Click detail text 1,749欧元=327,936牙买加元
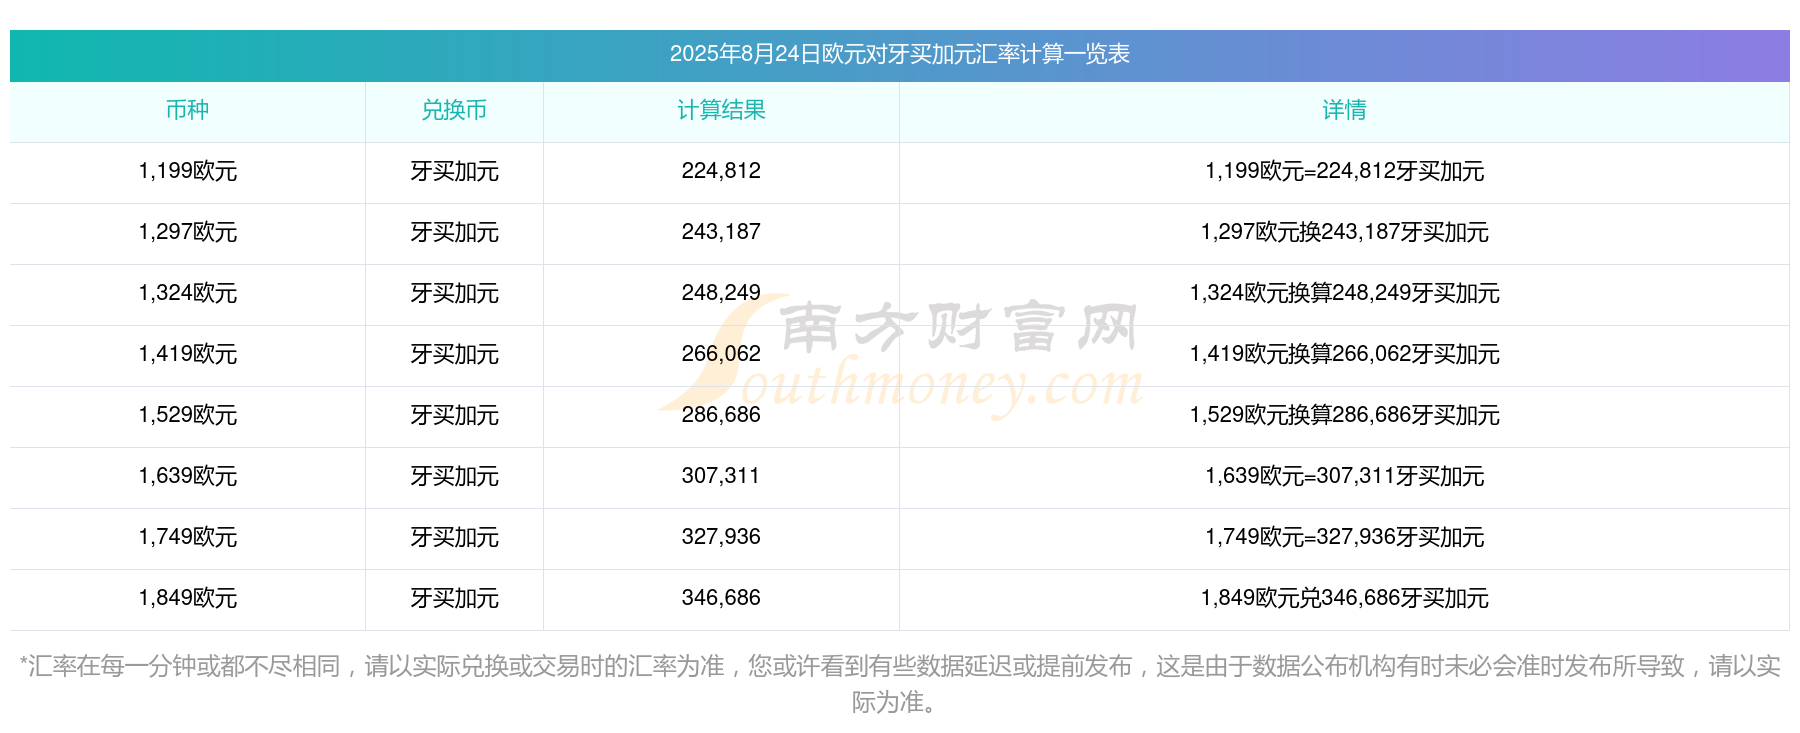 point(1344,537)
